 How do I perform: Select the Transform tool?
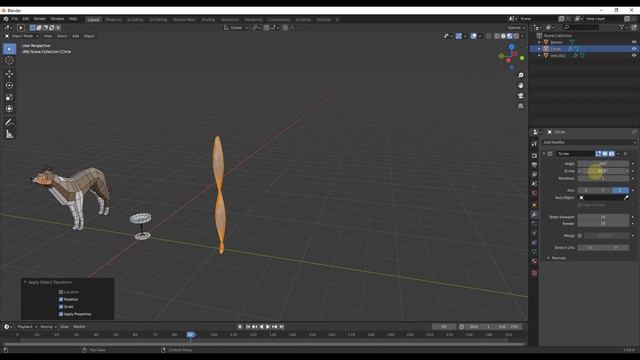tap(9, 109)
